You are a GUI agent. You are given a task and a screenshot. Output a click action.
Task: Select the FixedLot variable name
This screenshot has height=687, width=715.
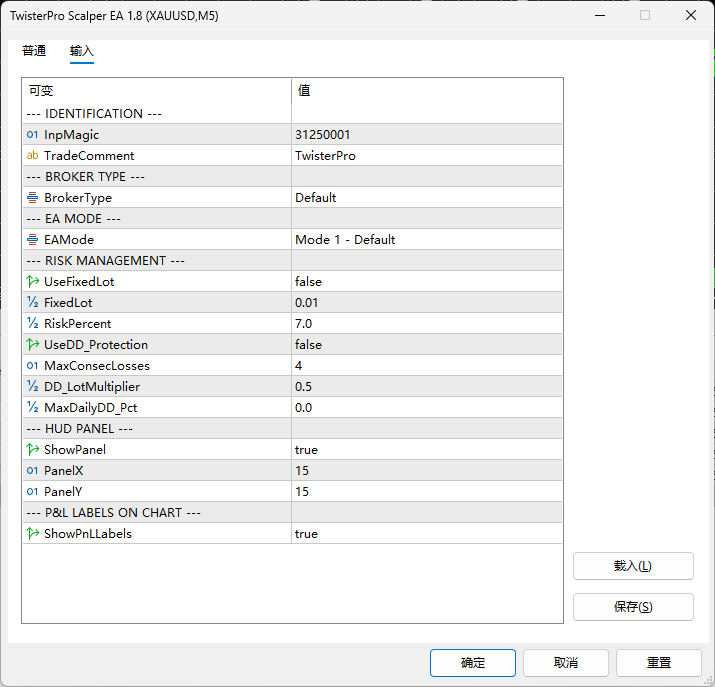[x=68, y=302]
